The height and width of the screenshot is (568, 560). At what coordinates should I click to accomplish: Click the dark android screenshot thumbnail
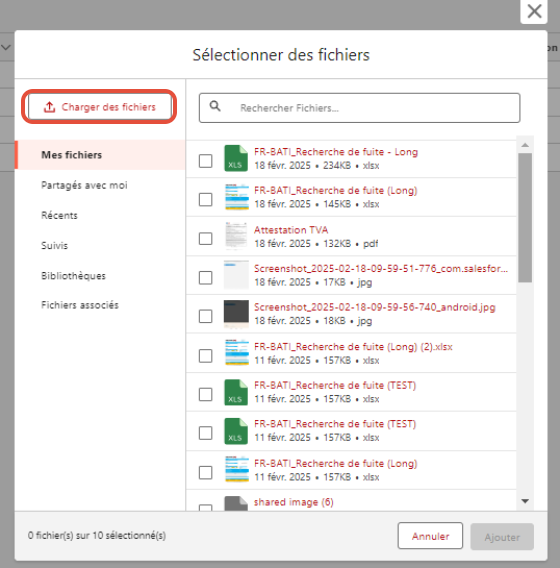(236, 314)
